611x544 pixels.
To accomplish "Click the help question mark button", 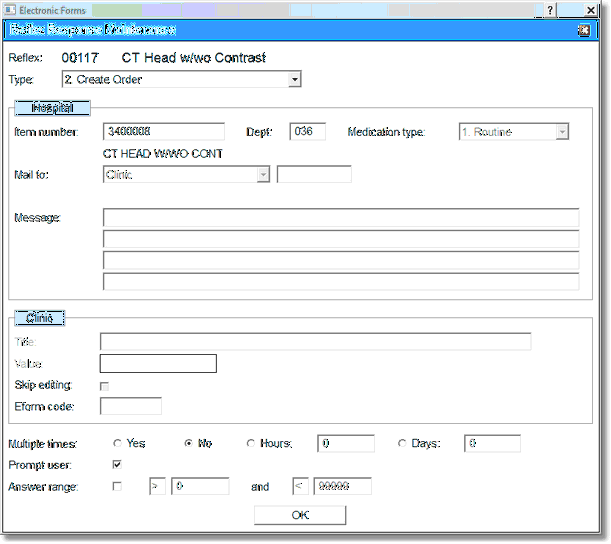I will tap(550, 10).
